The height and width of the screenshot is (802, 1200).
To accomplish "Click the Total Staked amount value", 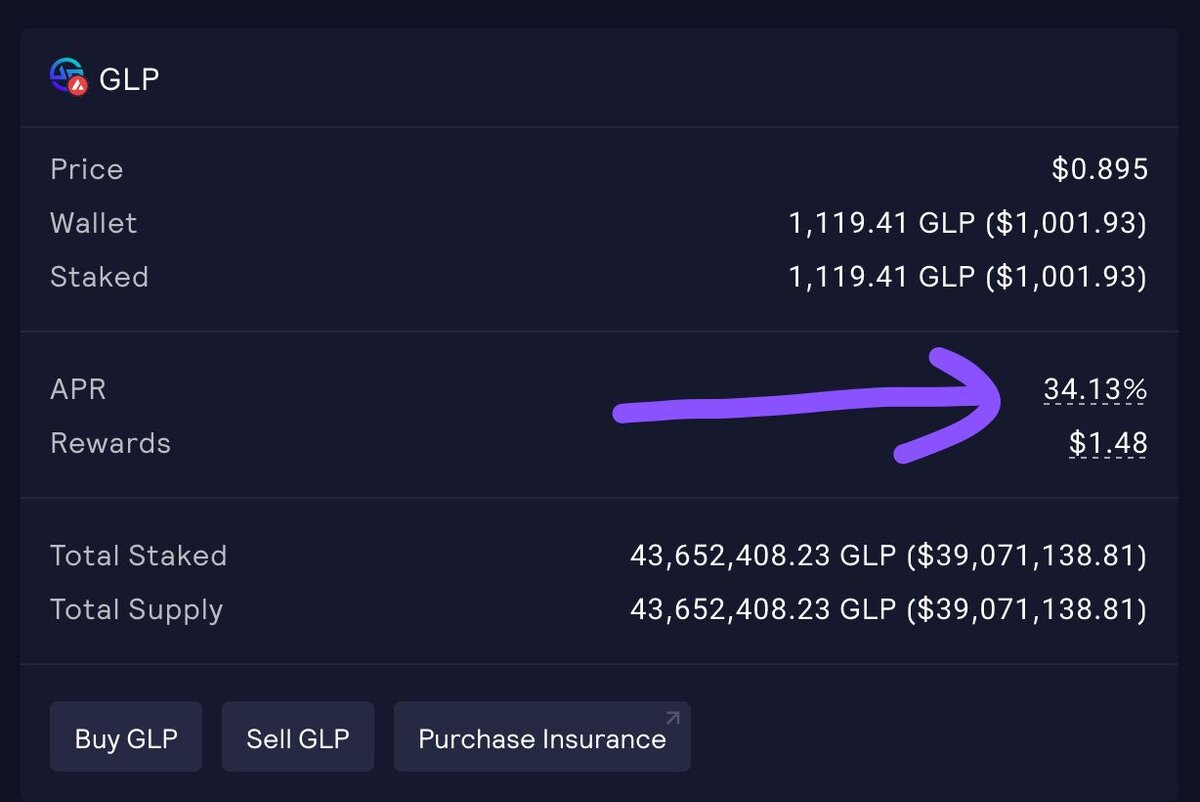I will pos(888,556).
